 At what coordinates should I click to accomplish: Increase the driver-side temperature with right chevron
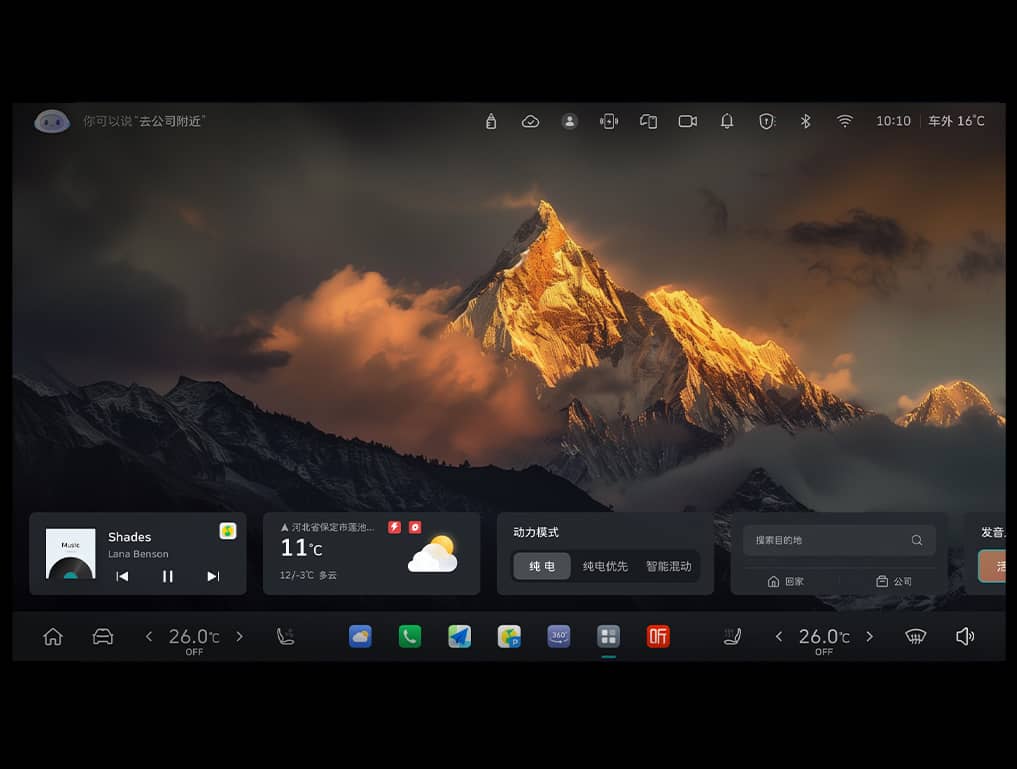pyautogui.click(x=239, y=636)
